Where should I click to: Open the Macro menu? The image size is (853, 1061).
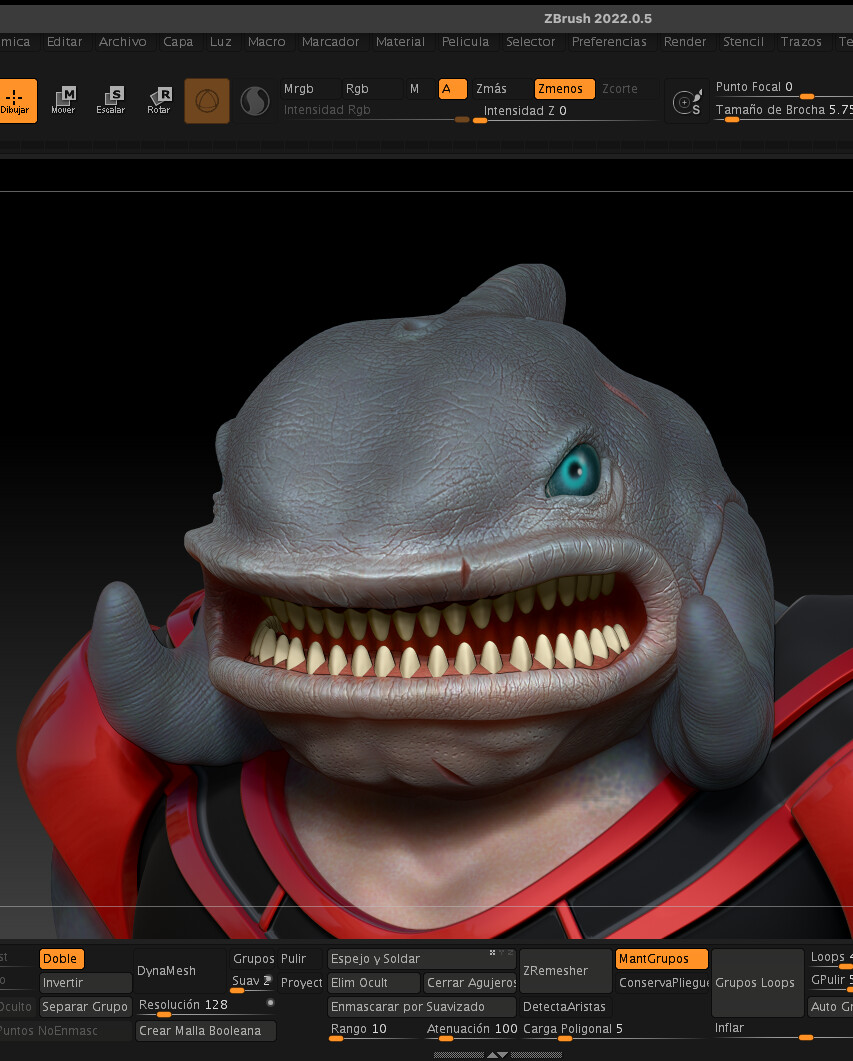click(267, 42)
